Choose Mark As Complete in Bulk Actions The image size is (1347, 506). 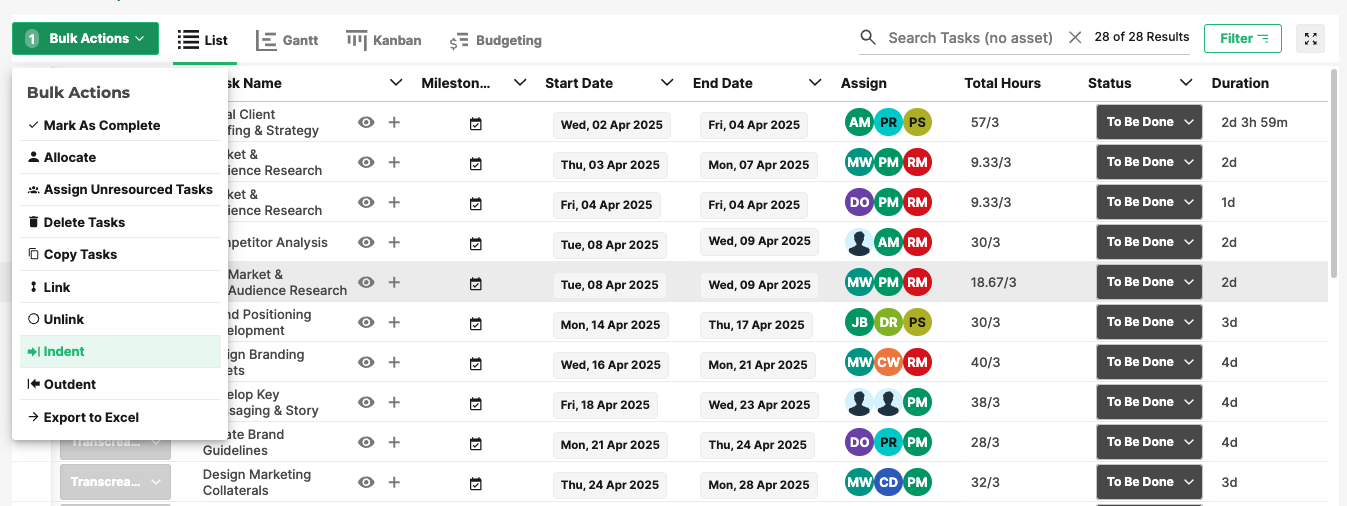pos(120,125)
